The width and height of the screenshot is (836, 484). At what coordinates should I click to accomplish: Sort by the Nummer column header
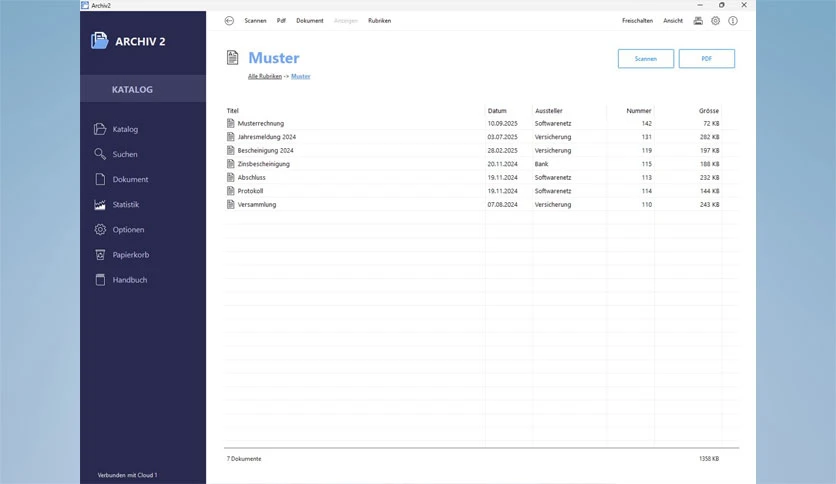pos(639,111)
